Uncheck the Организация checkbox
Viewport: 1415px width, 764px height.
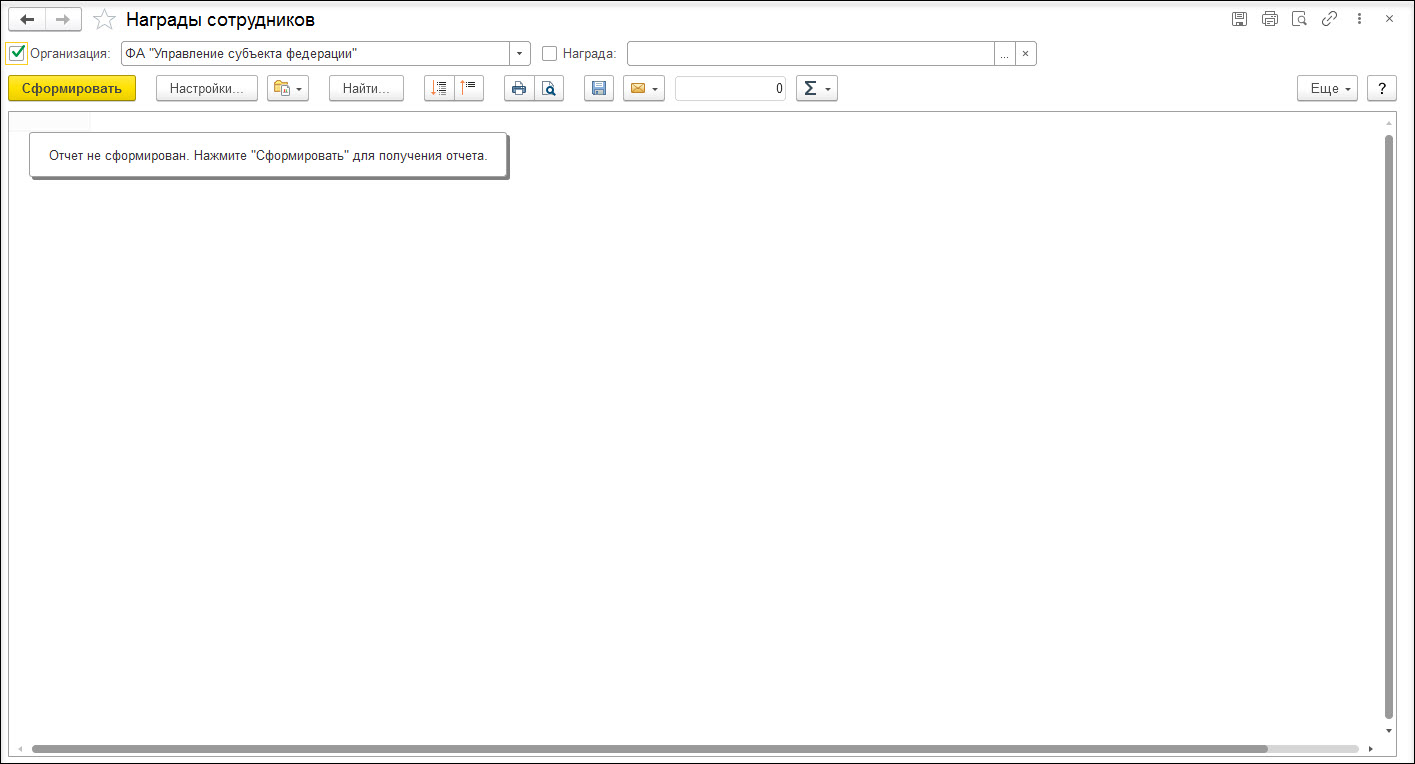tap(17, 53)
